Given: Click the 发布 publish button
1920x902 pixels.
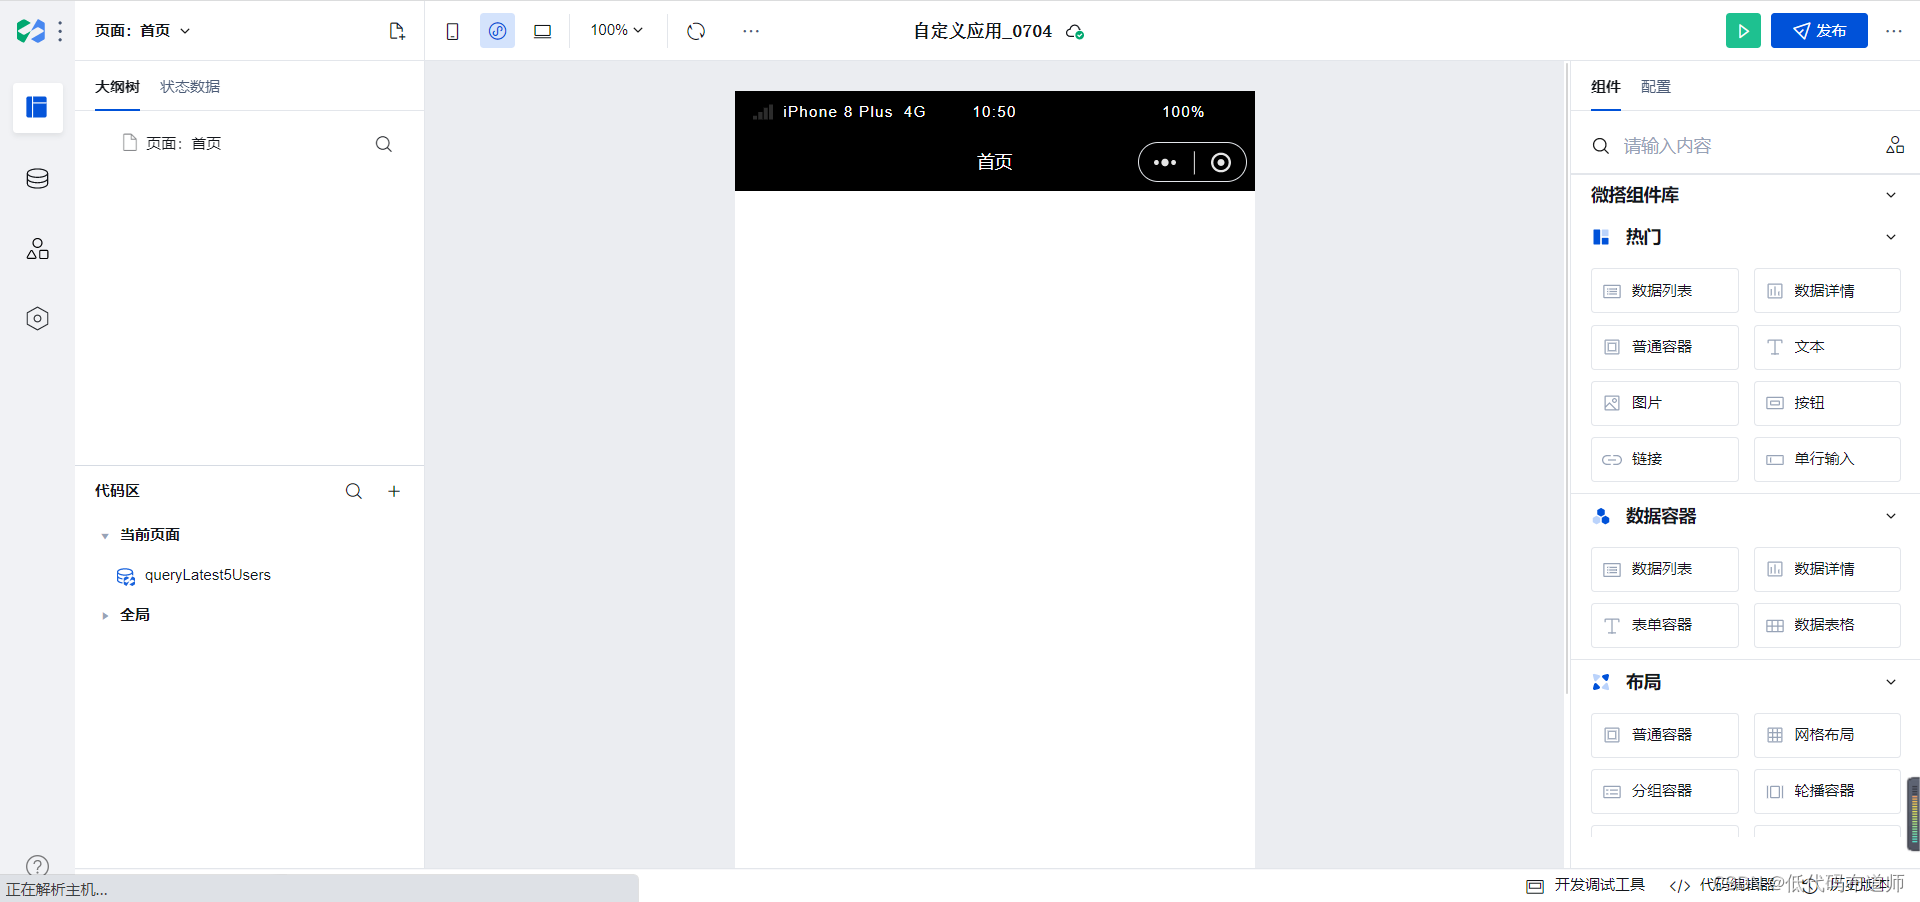Looking at the screenshot, I should click(1819, 31).
